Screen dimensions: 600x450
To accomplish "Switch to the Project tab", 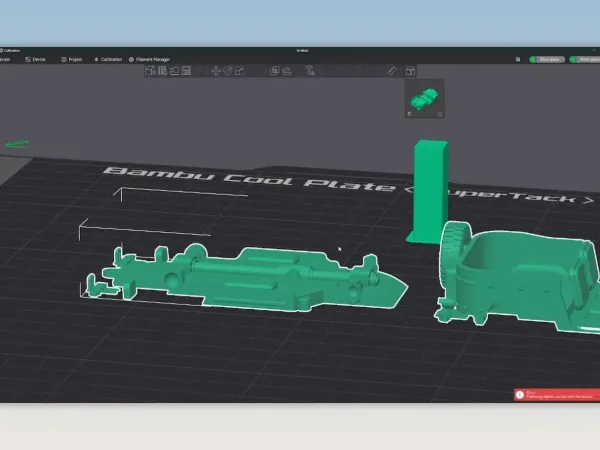I will click(x=72, y=59).
